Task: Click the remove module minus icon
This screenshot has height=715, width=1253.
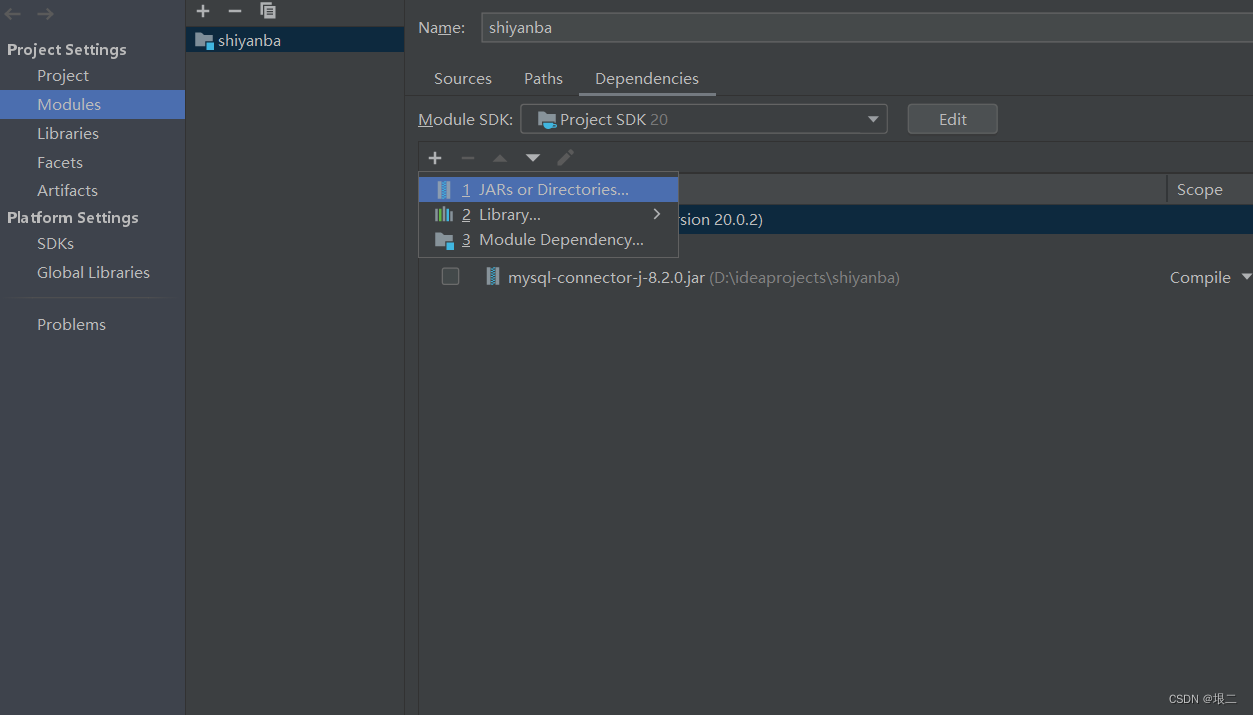Action: [x=234, y=11]
